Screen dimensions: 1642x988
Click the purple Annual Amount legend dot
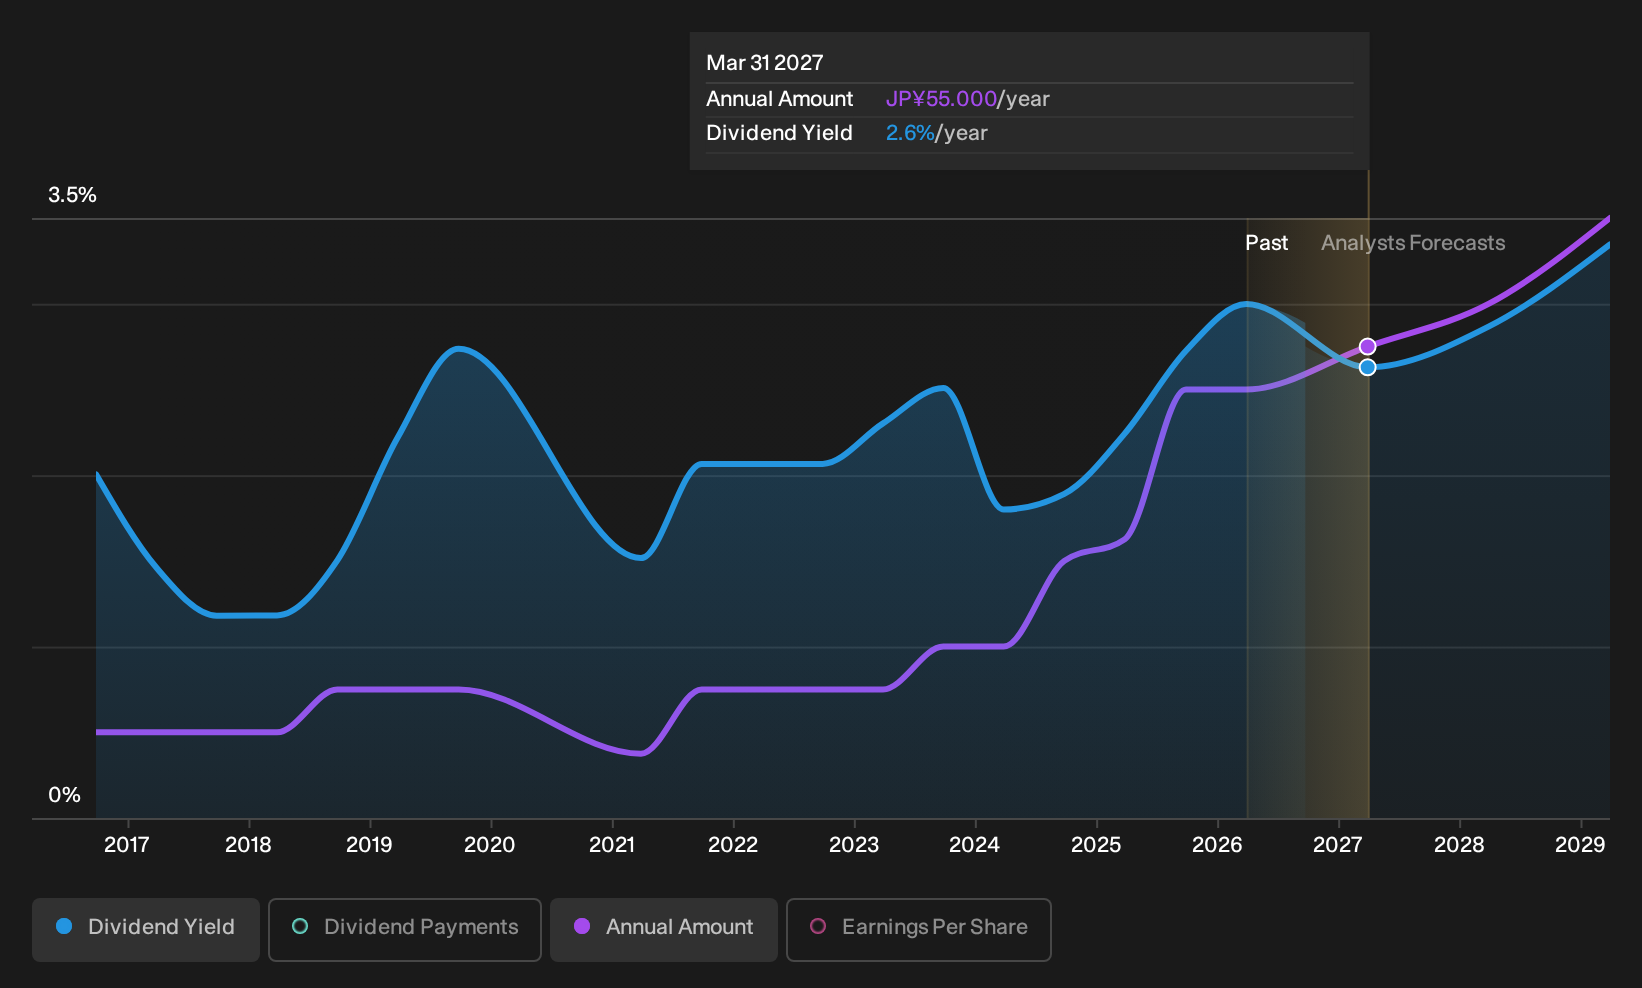tap(582, 926)
